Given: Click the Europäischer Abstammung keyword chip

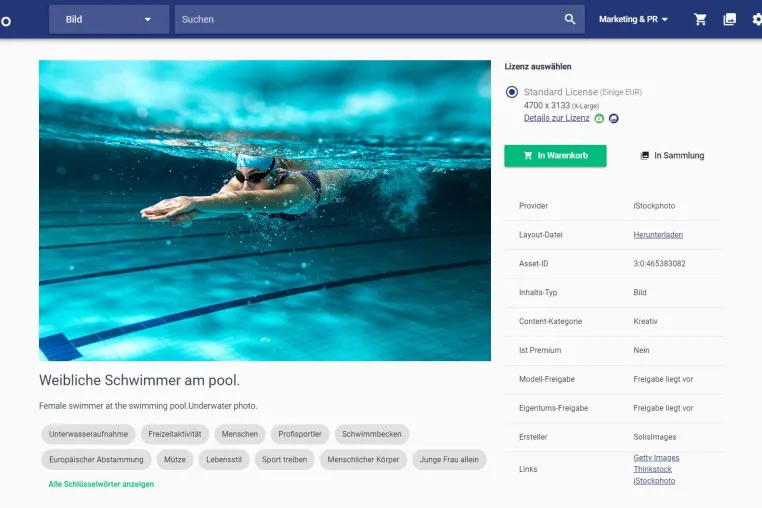Looking at the screenshot, I should coord(96,459).
